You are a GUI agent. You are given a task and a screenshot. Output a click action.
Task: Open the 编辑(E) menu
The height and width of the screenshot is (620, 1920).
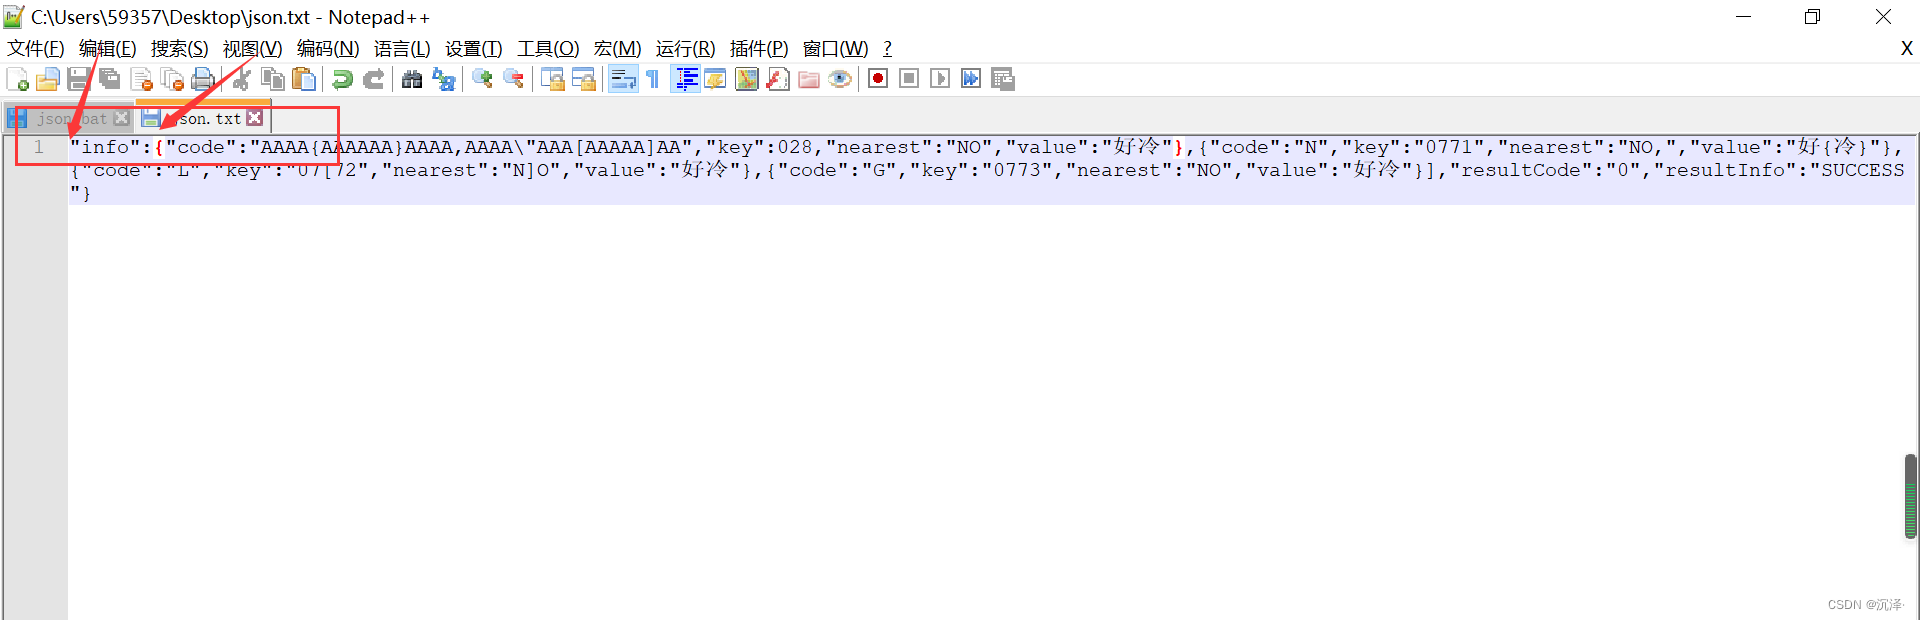click(x=107, y=48)
